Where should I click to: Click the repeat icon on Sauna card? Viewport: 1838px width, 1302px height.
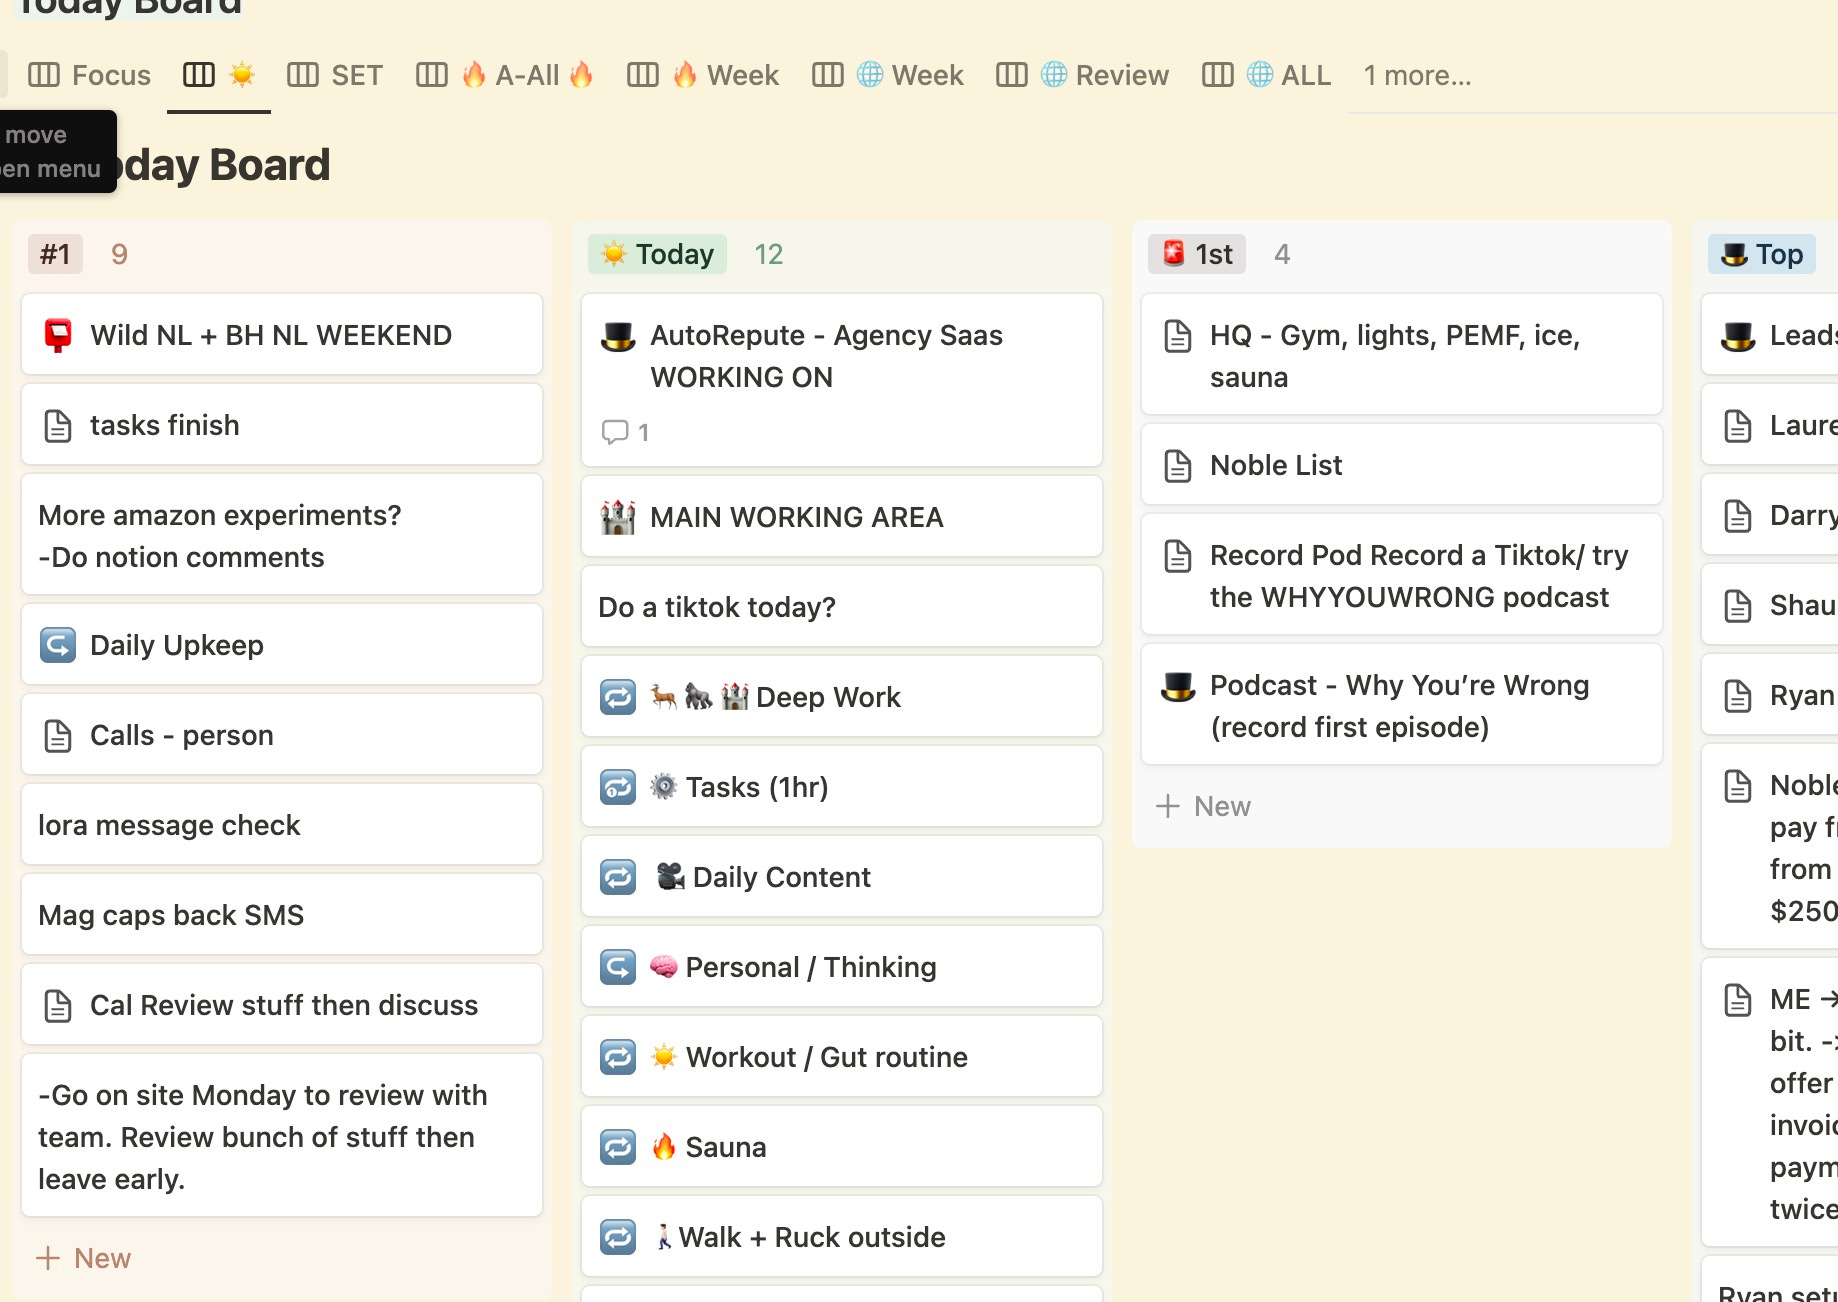point(618,1147)
